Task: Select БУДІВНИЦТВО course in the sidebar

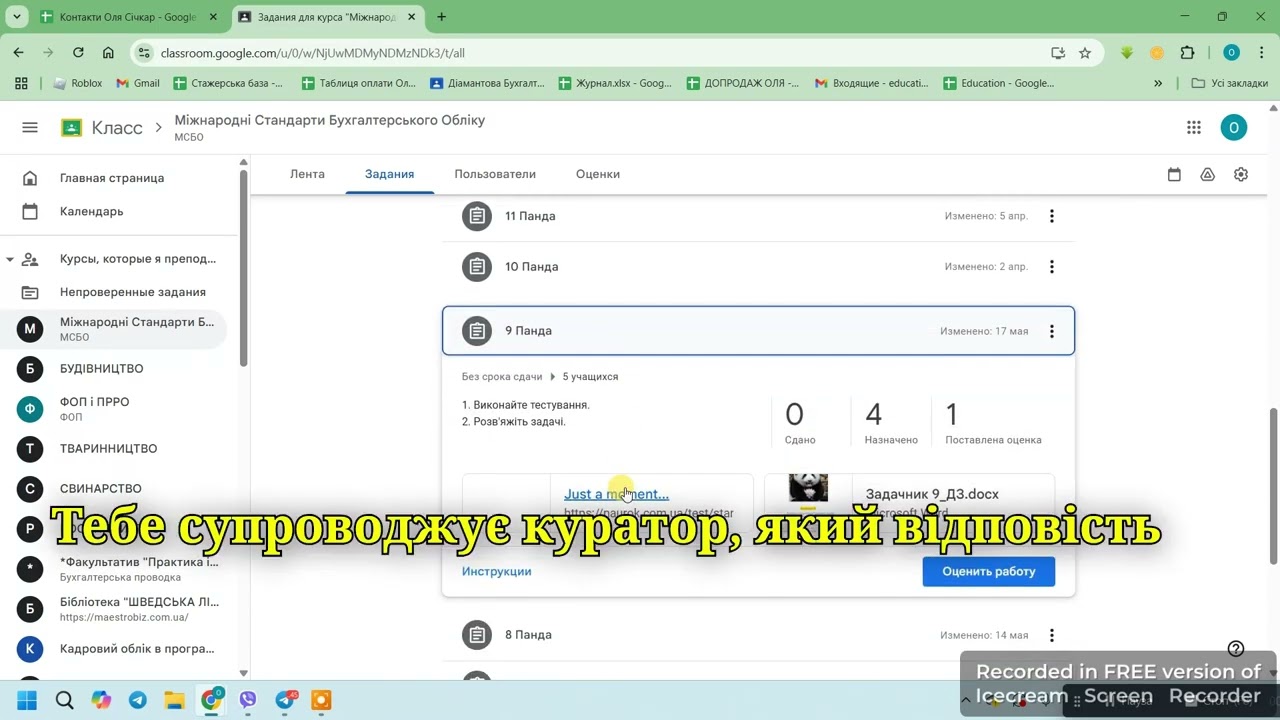Action: 101,369
